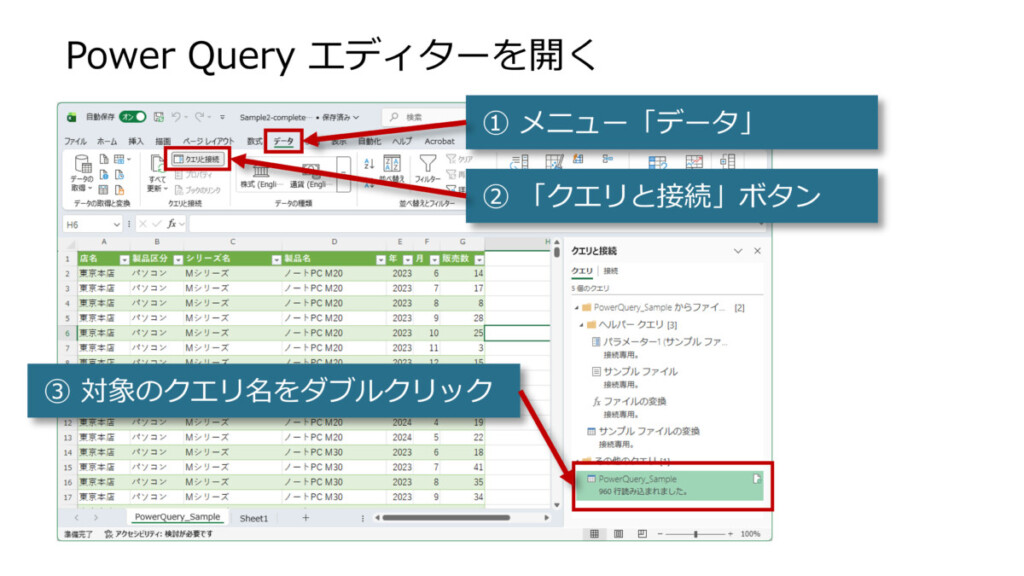Image resolution: width=1024 pixels, height=576 pixels.
Task: Switch to Page Layout view in status bar
Action: pos(617,534)
